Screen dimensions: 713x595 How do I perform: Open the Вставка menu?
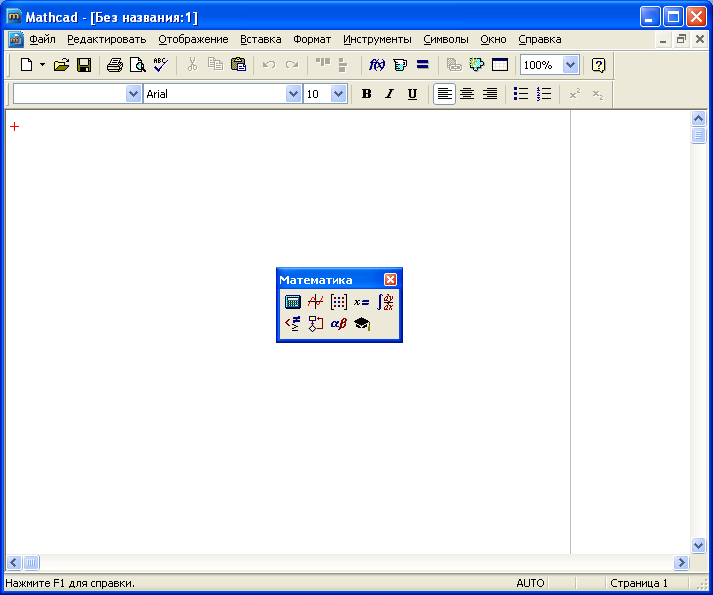pyautogui.click(x=261, y=40)
